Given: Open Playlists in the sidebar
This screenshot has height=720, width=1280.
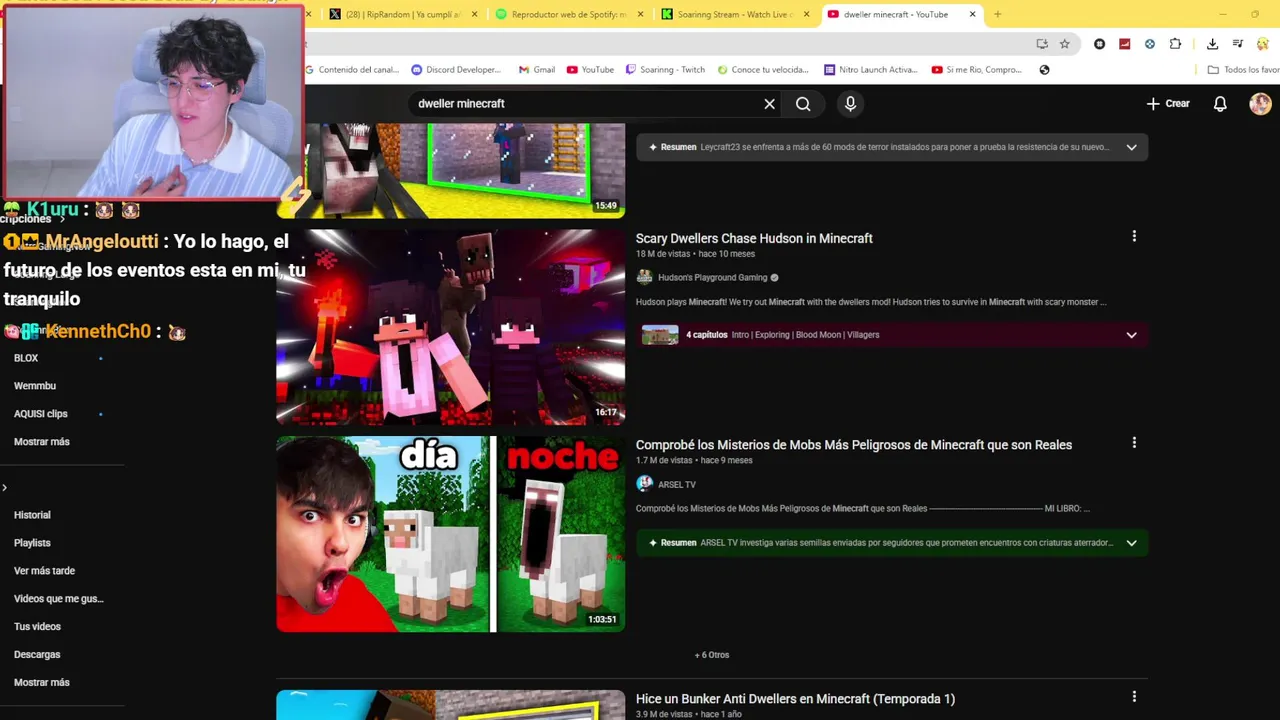Looking at the screenshot, I should [32, 543].
